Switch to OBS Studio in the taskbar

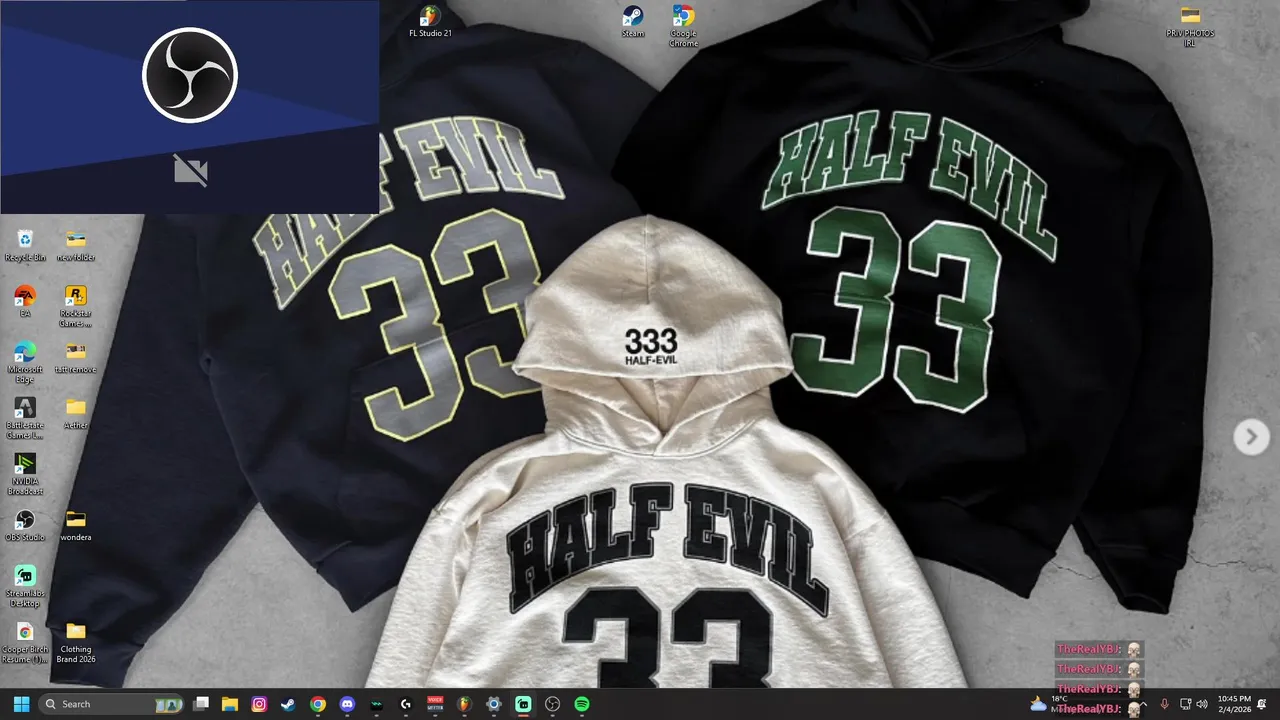click(552, 704)
